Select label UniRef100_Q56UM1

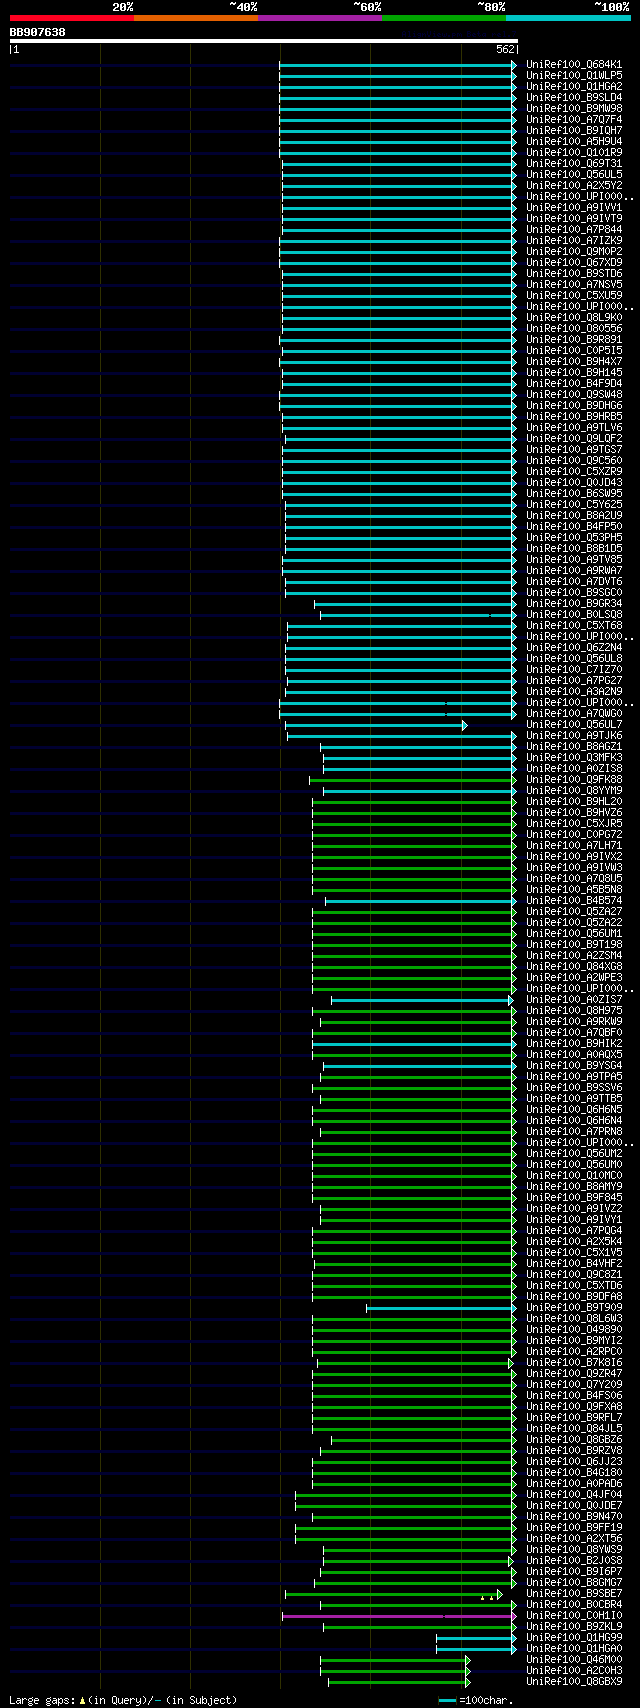point(574,934)
